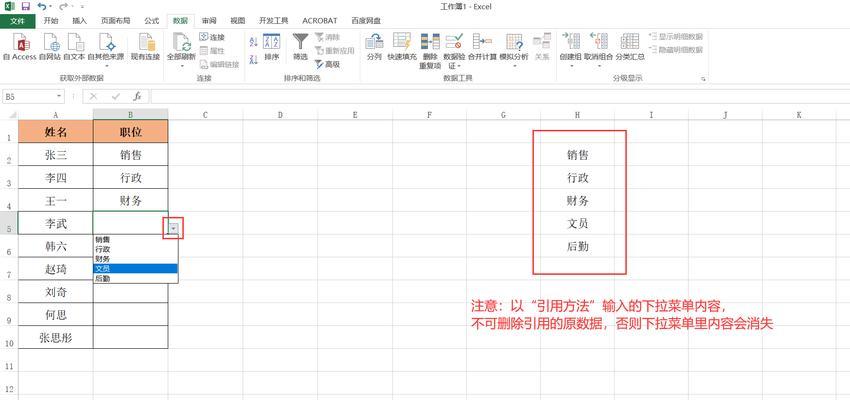Click the 全部刷新 refresh all icon
Viewport: 850px width, 400px height.
click(x=181, y=42)
